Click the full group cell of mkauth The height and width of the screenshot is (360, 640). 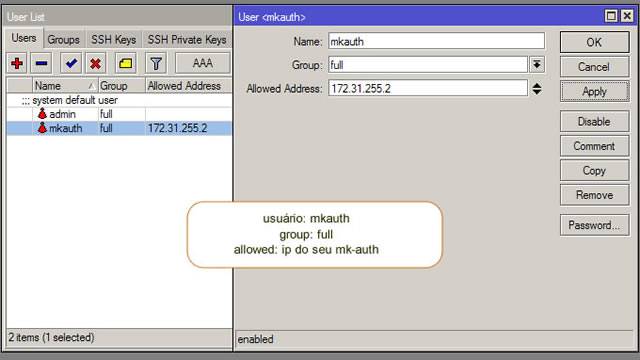click(x=106, y=128)
